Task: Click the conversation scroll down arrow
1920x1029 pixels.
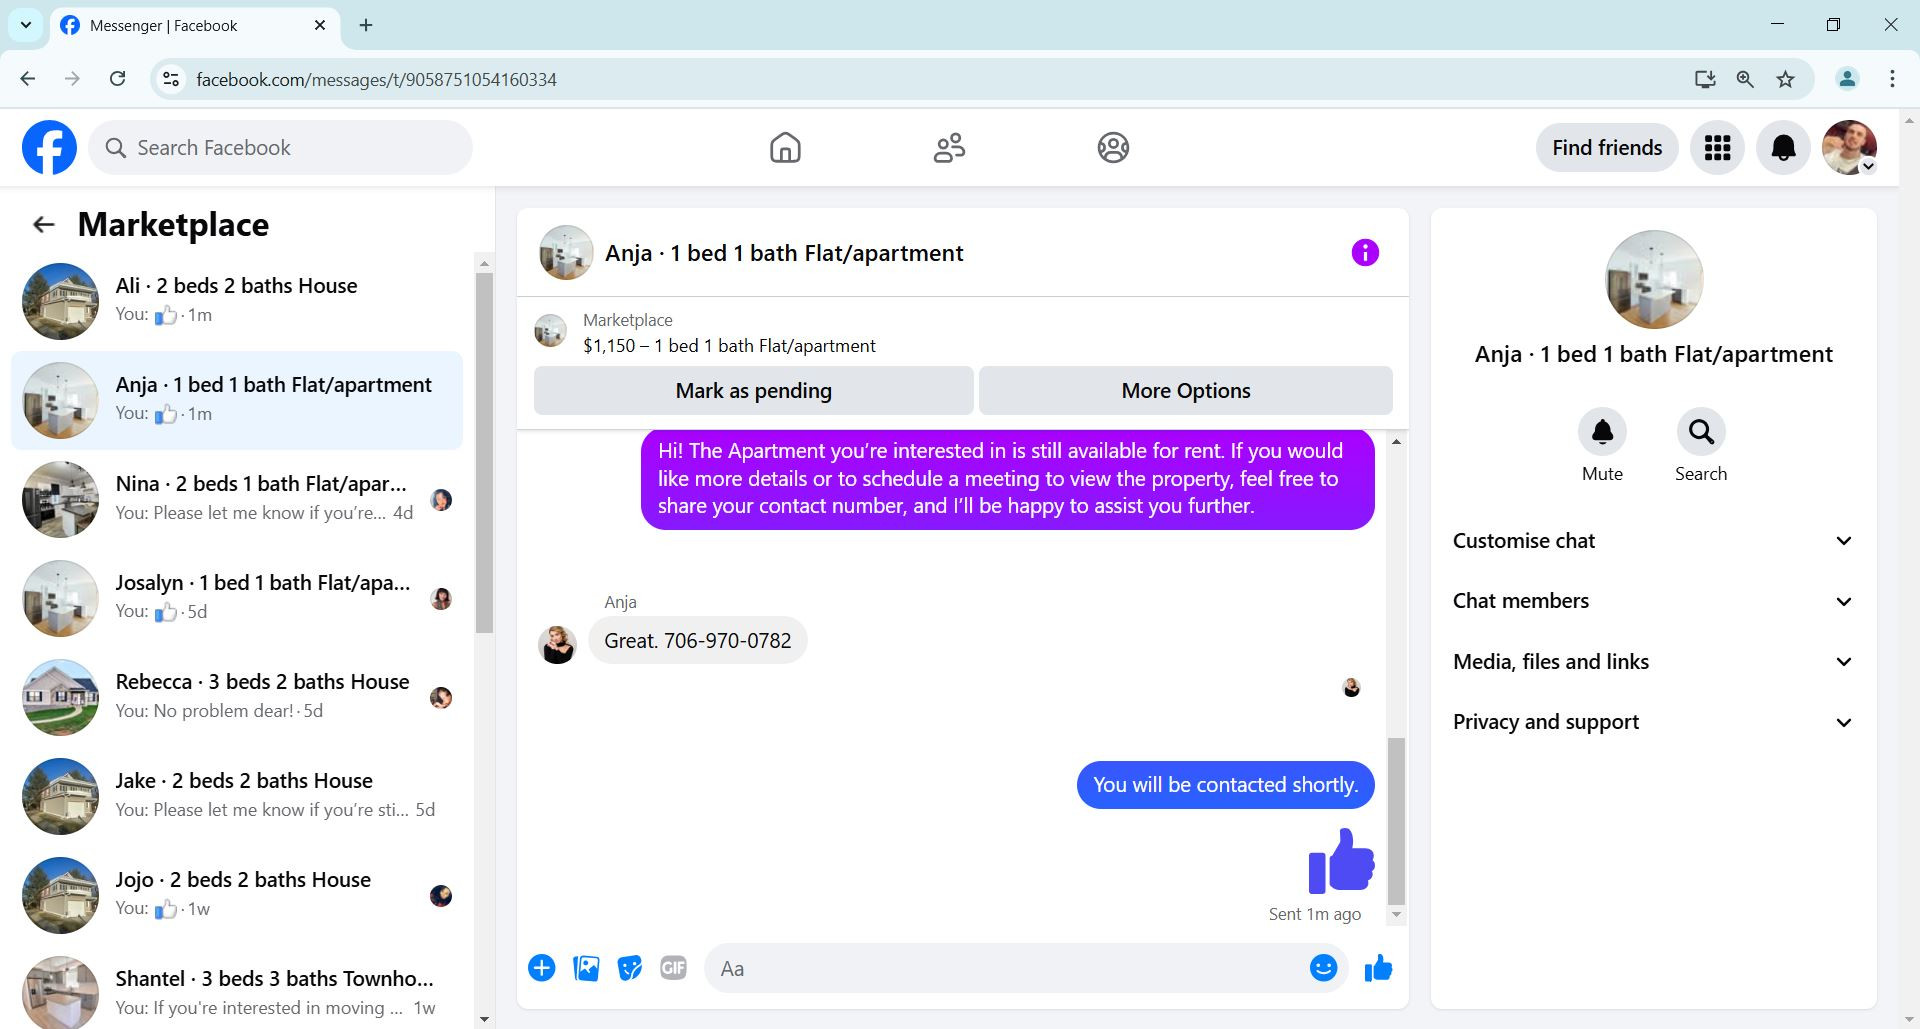Action: (1396, 915)
